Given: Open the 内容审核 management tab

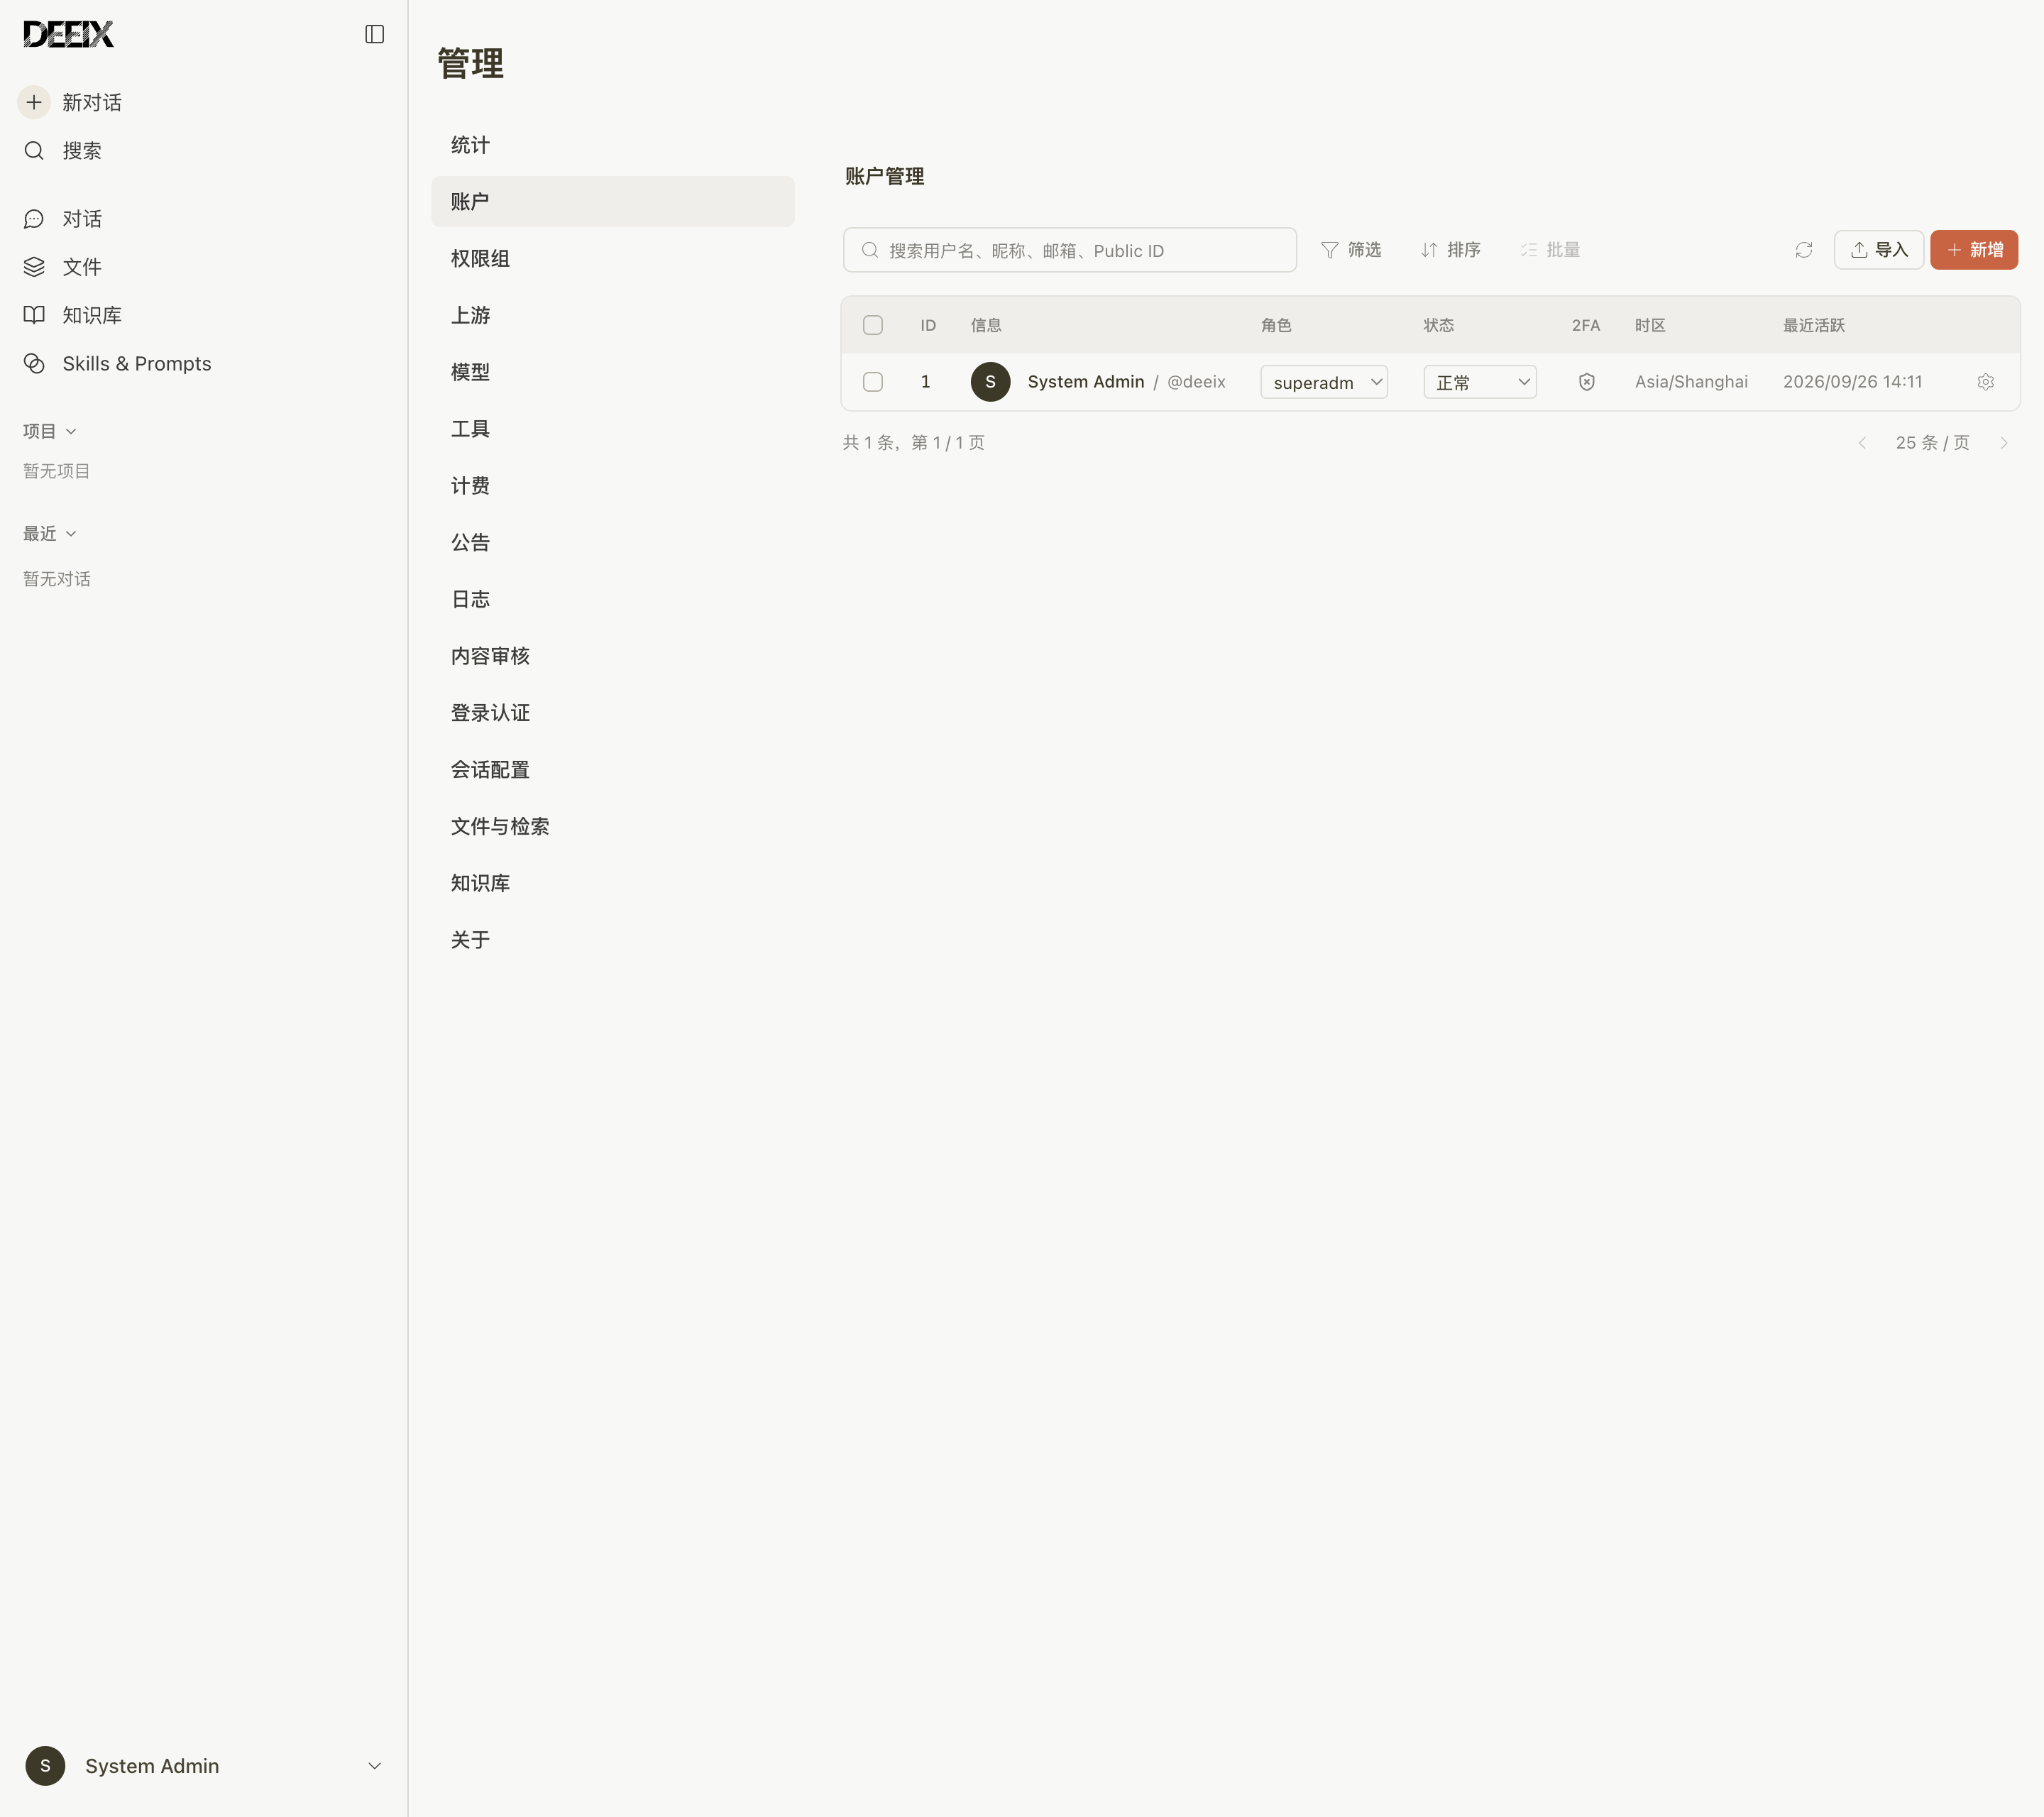Looking at the screenshot, I should pyautogui.click(x=612, y=656).
